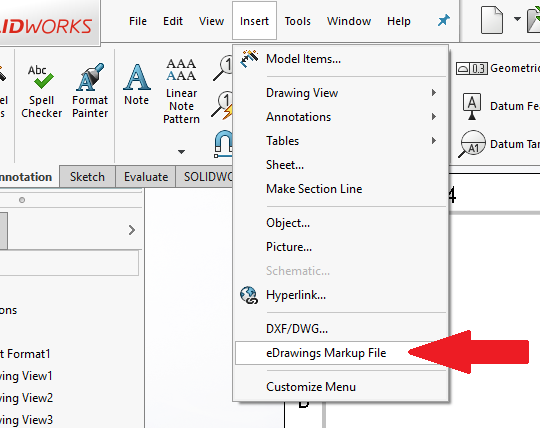Switch to the Evaluate tab
The width and height of the screenshot is (540, 428).
(146, 177)
